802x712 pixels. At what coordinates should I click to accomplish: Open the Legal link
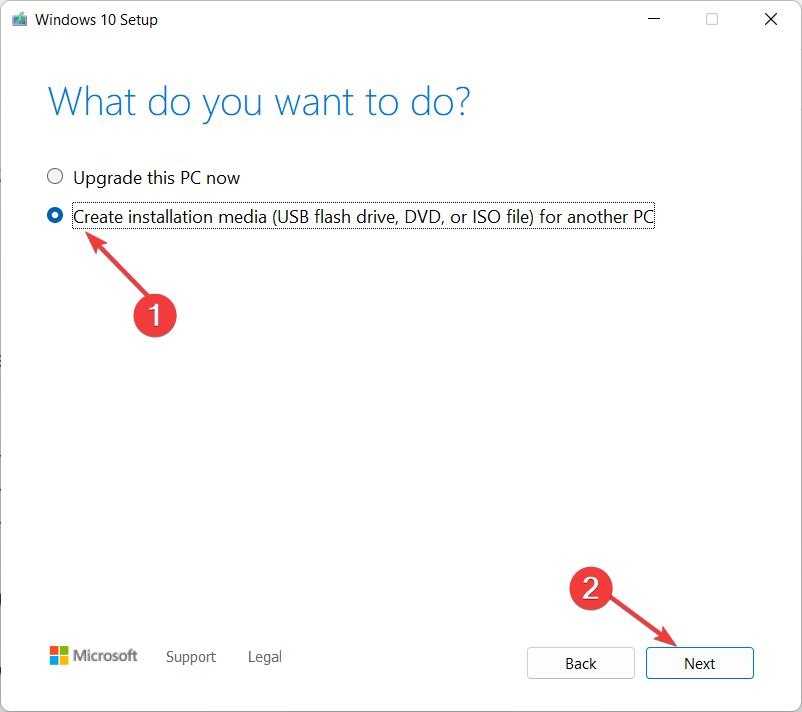click(x=264, y=656)
